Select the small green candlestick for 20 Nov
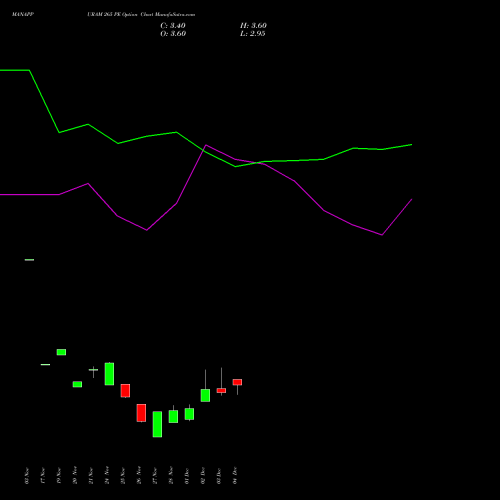500x500 pixels. click(x=77, y=384)
